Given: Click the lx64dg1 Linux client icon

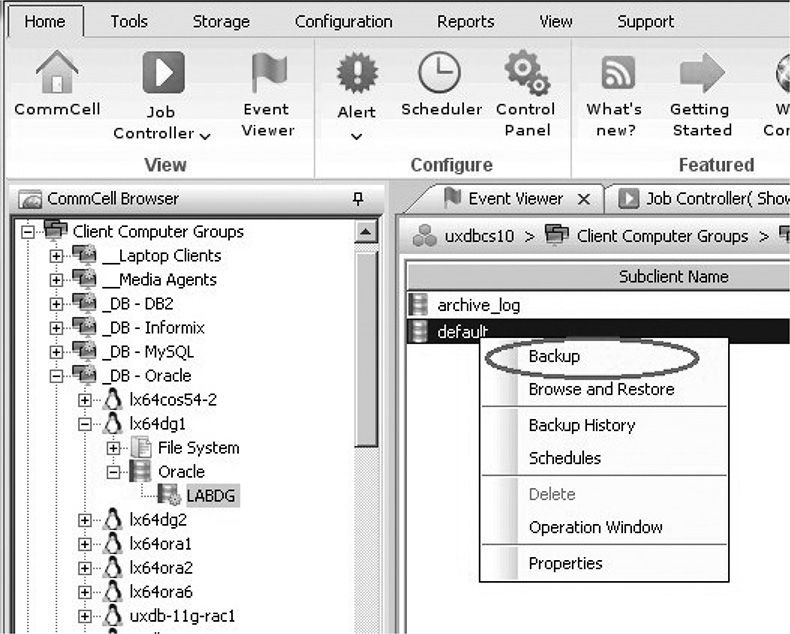Looking at the screenshot, I should point(113,423).
